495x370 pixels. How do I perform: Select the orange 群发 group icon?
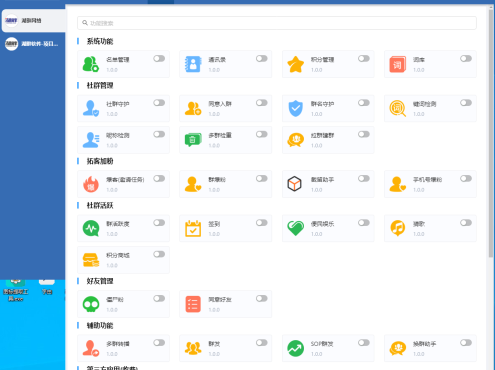coord(193,348)
